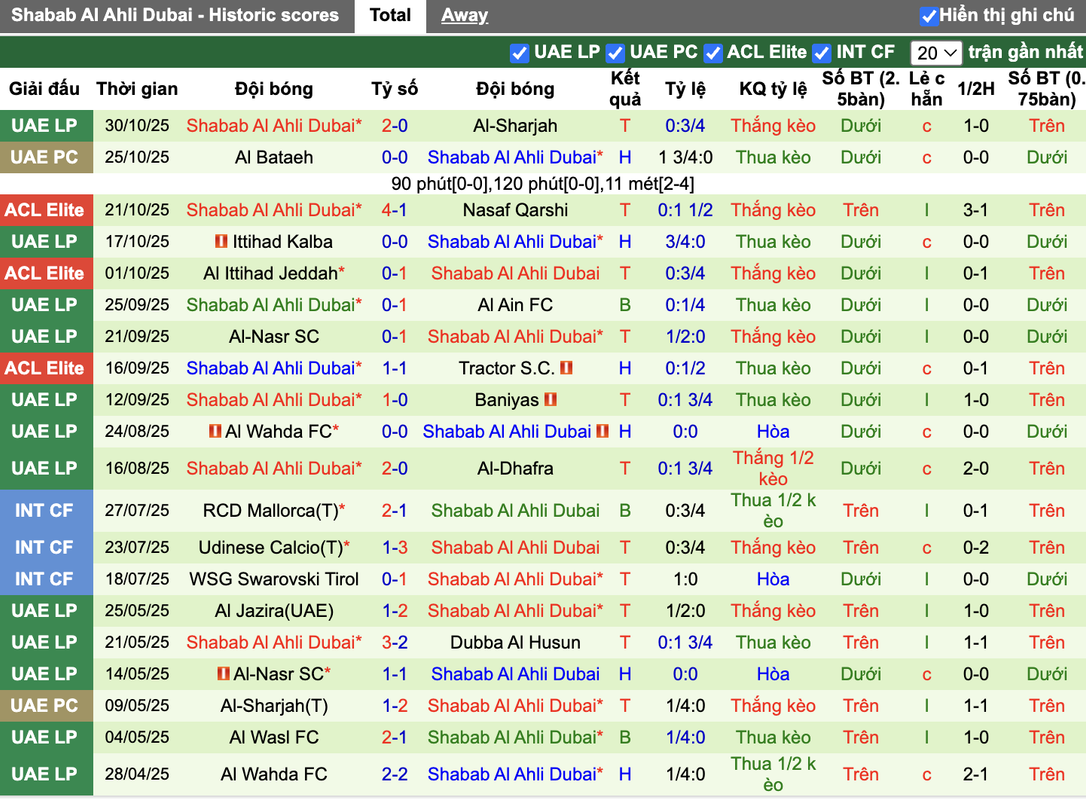The image size is (1086, 800).
Task: Click the 1/2H column header
Action: (975, 89)
